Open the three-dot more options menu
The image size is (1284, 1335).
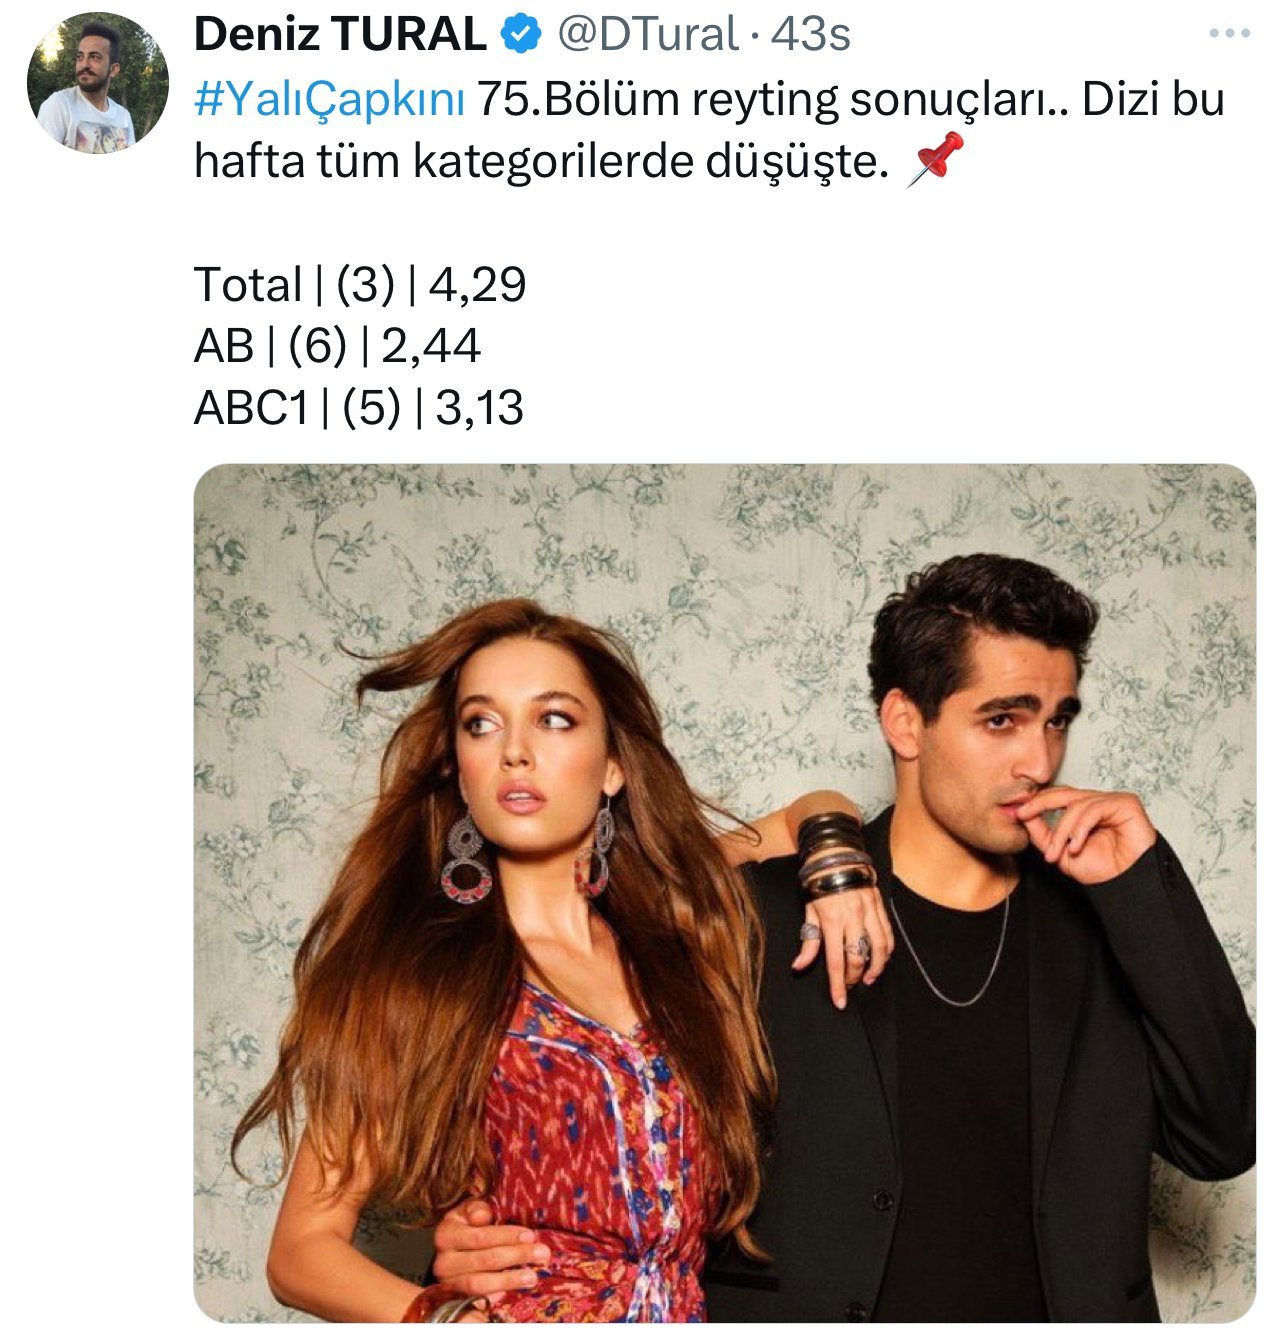point(1229,34)
